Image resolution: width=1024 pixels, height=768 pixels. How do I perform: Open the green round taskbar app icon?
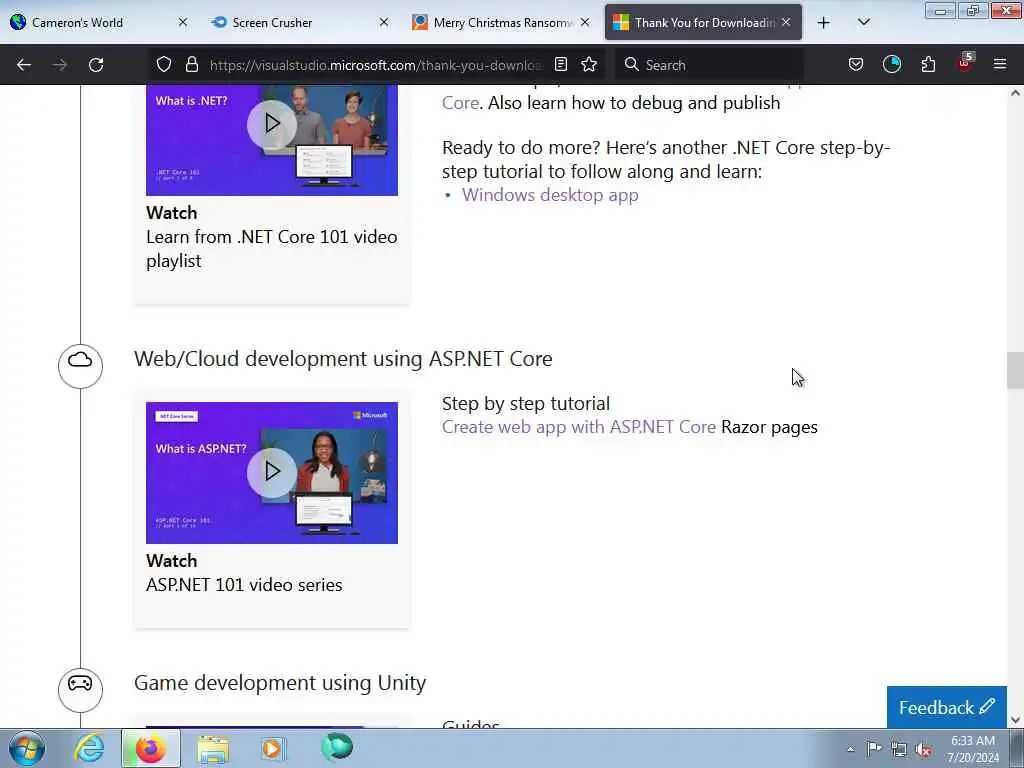tap(337, 748)
